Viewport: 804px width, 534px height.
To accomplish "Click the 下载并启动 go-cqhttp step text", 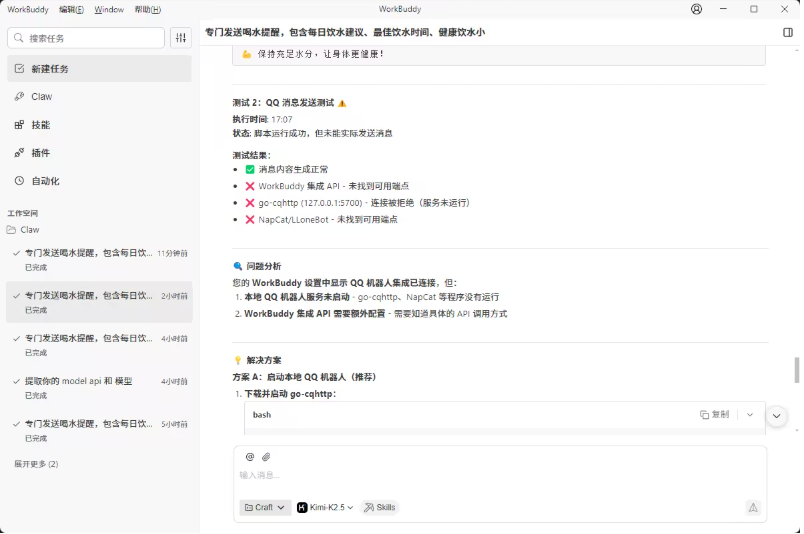I will pyautogui.click(x=290, y=394).
